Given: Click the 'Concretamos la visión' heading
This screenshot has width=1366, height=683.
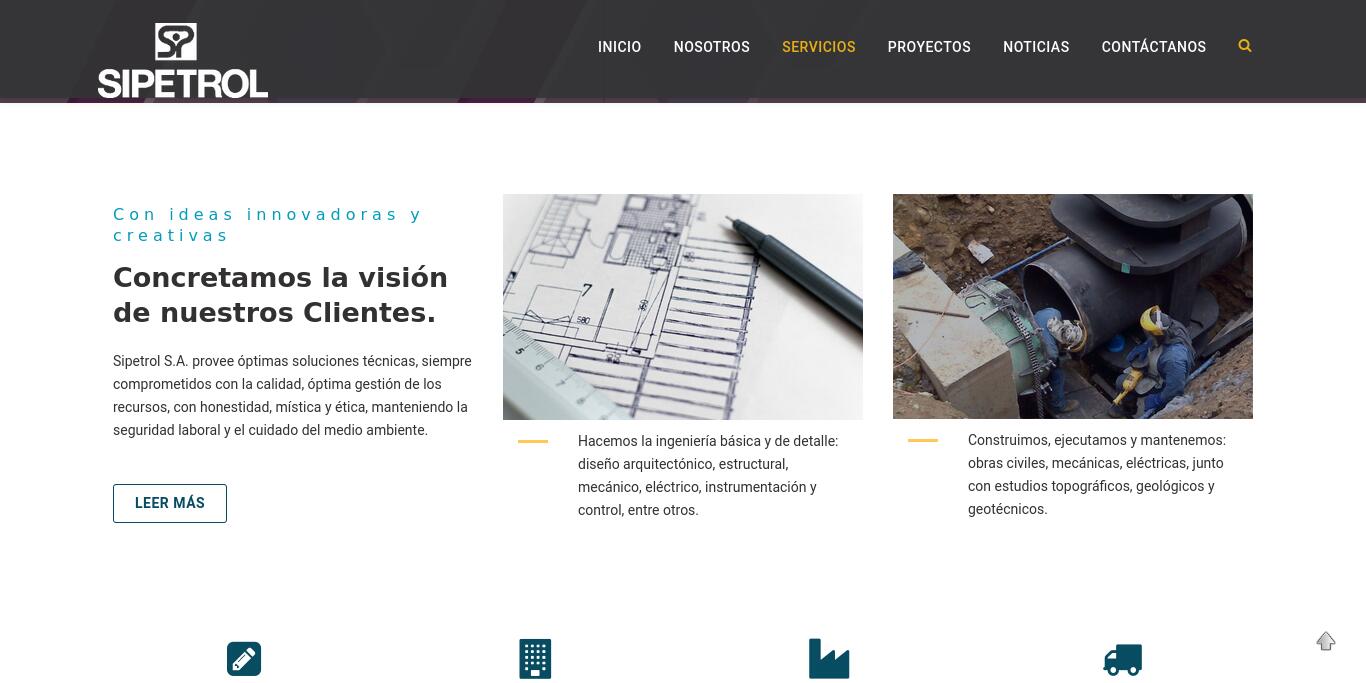Looking at the screenshot, I should point(281,295).
